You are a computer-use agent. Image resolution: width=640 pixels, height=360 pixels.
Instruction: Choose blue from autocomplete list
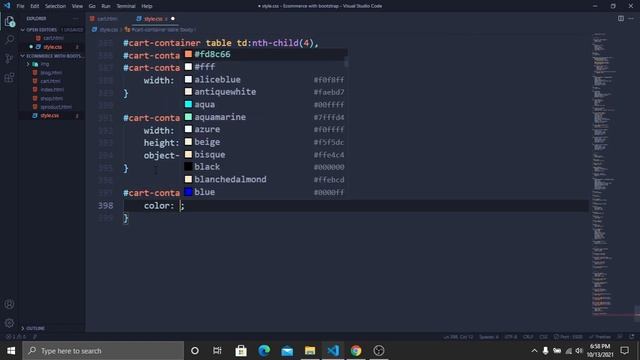tap(264, 192)
